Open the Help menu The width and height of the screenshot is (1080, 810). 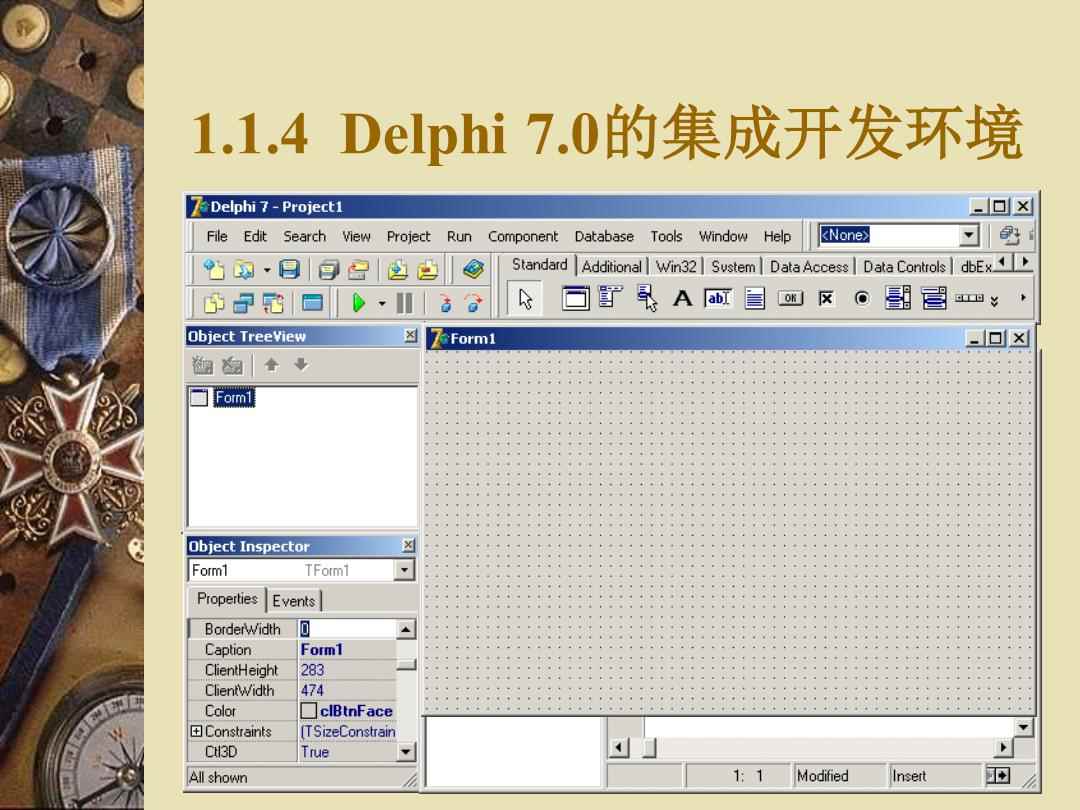777,236
